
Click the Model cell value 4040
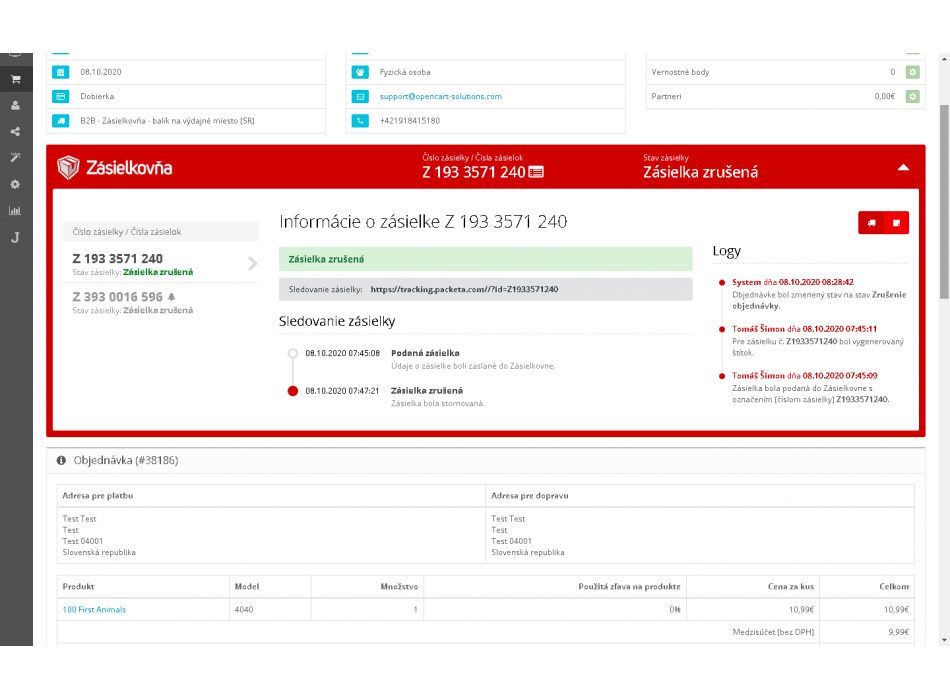(244, 610)
